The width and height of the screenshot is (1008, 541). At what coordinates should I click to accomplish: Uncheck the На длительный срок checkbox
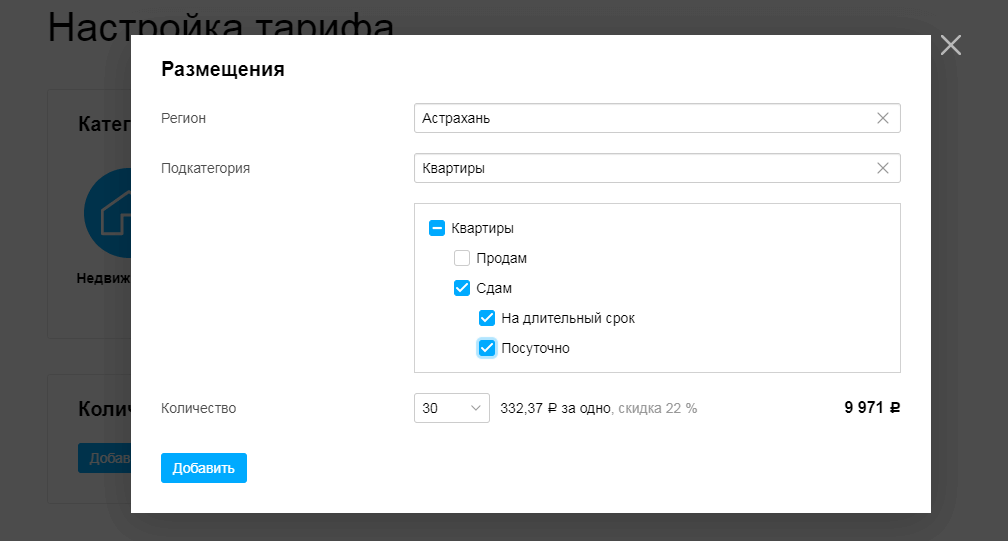pyautogui.click(x=487, y=318)
